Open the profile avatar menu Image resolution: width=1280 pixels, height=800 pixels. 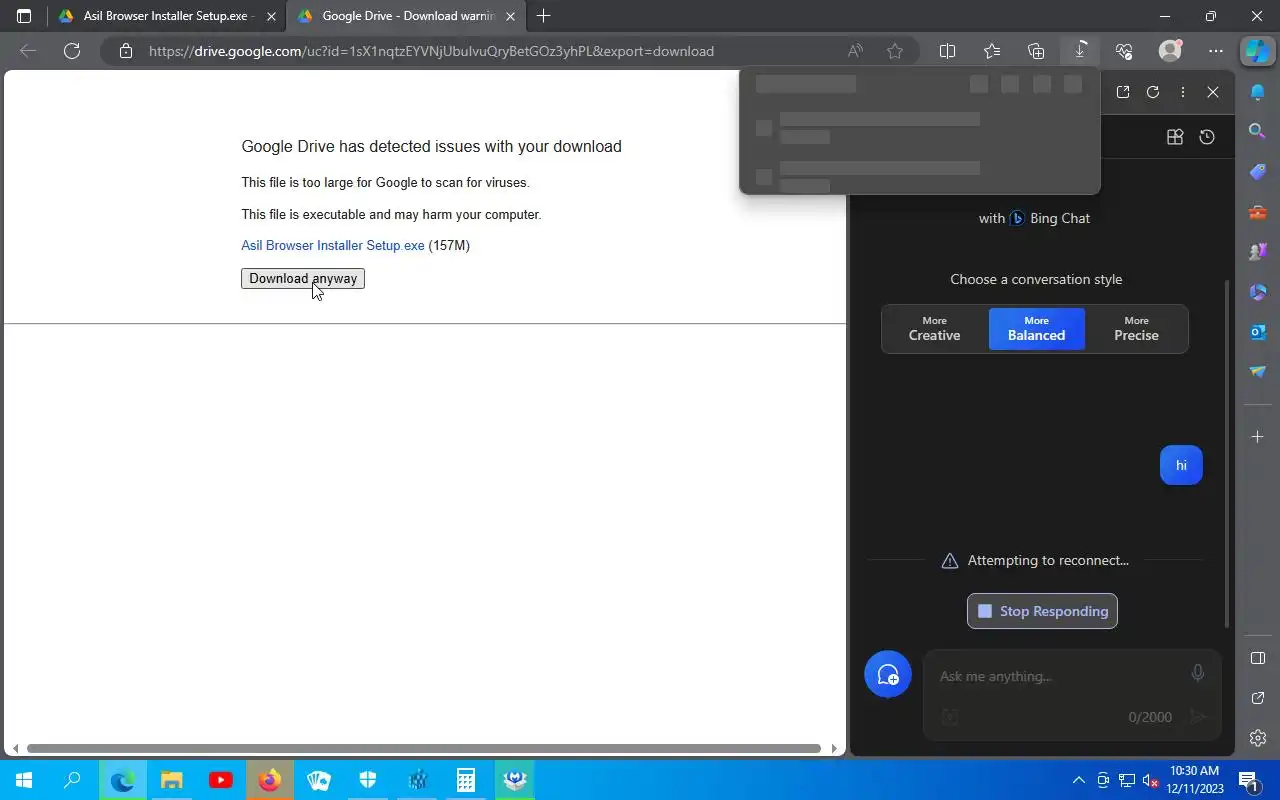click(x=1170, y=51)
